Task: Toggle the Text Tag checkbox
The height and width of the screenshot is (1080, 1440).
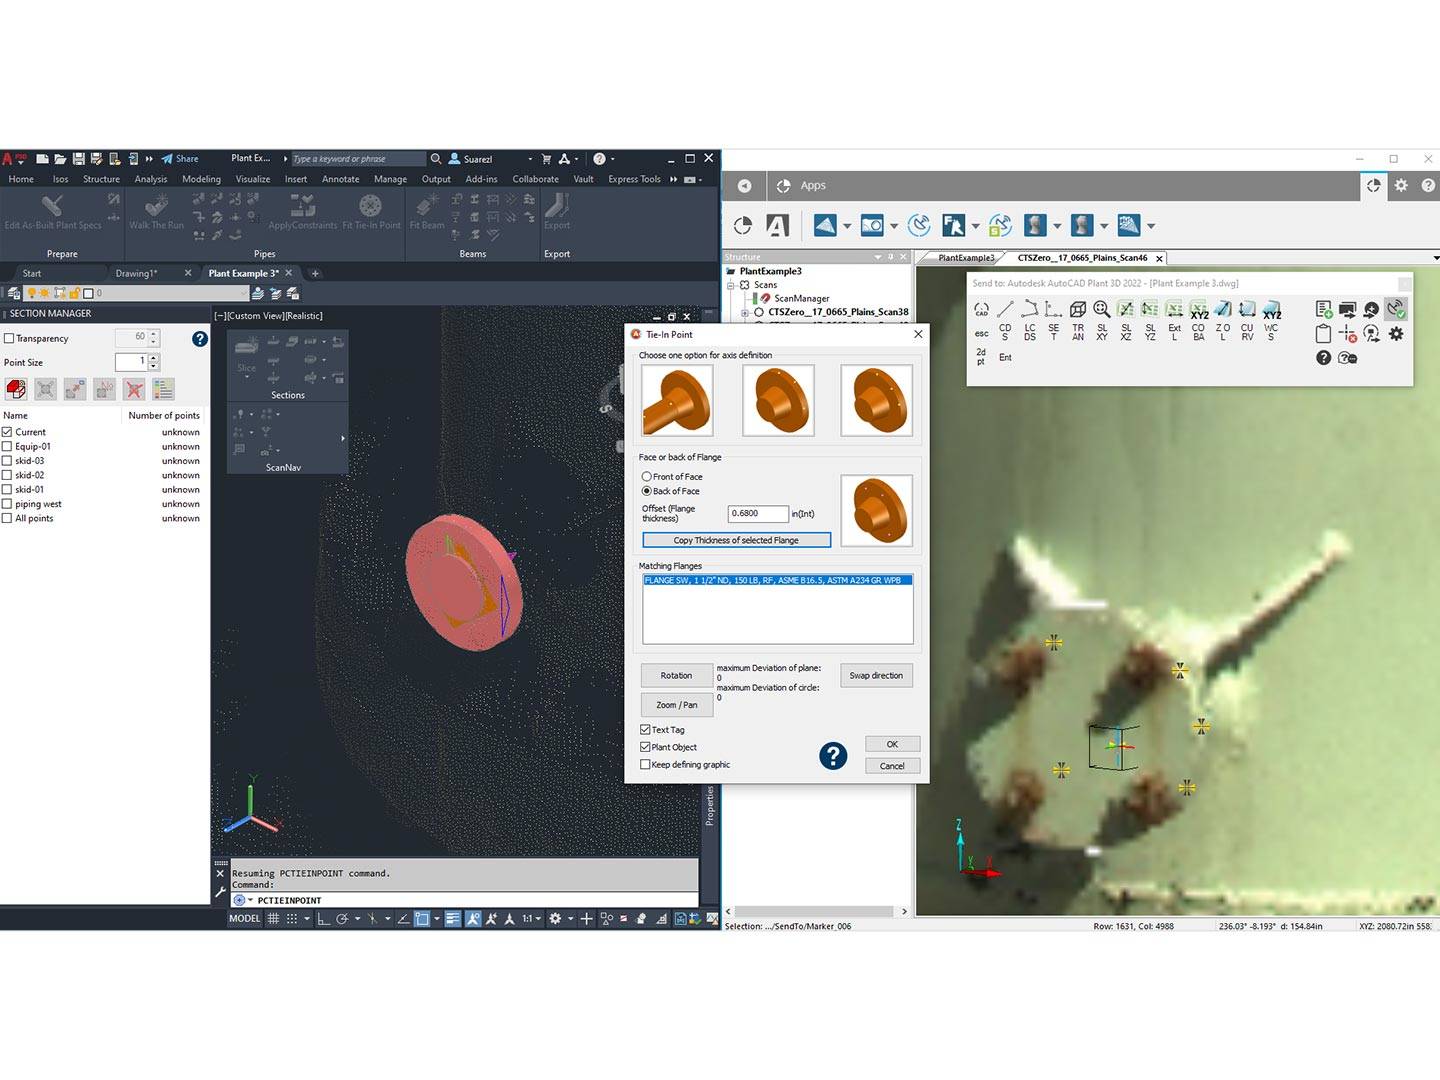Action: [x=645, y=730]
